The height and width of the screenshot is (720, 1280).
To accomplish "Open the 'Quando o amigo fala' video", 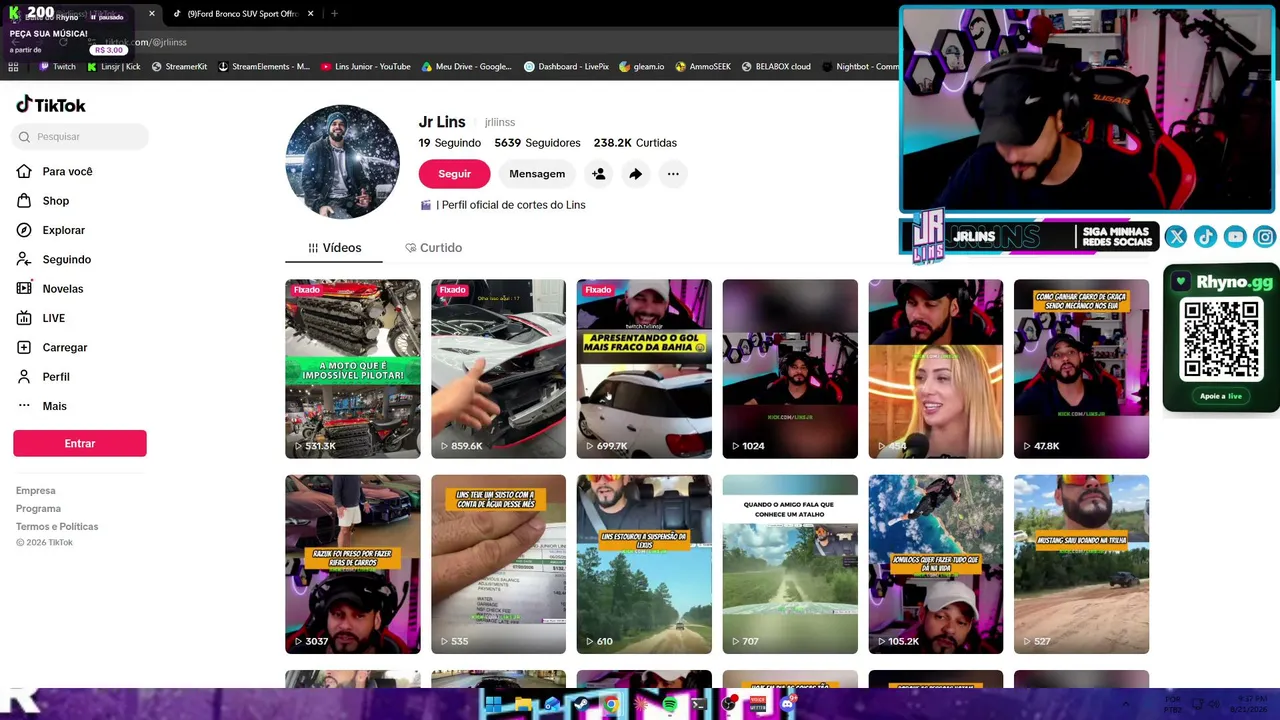I will point(790,564).
